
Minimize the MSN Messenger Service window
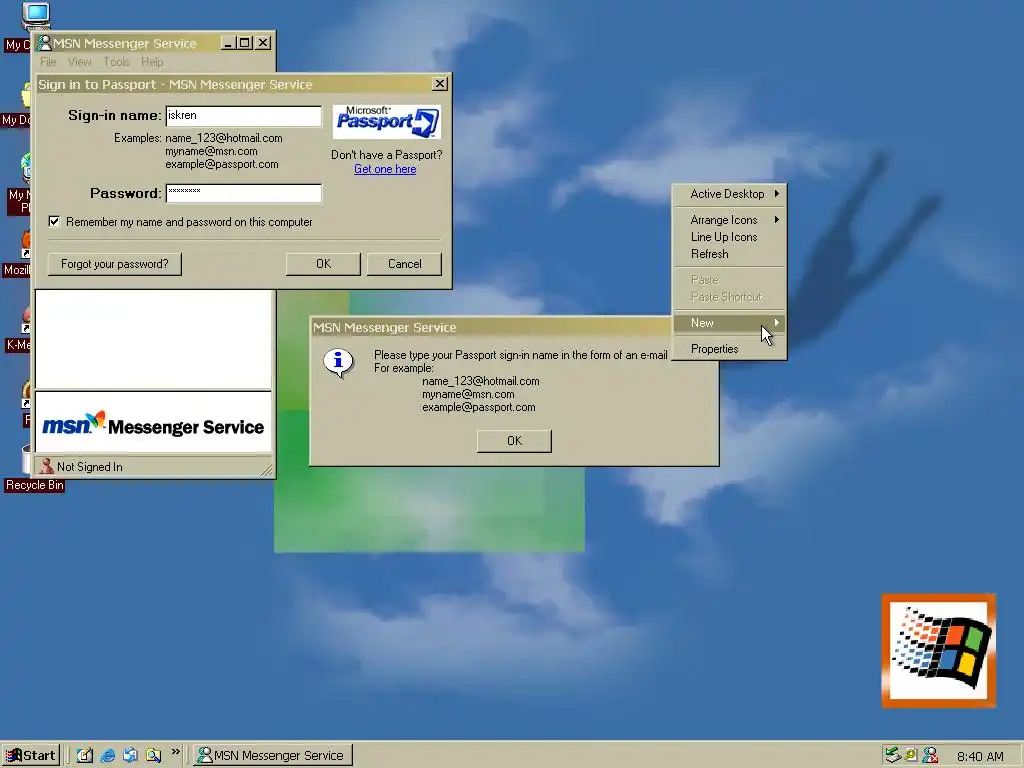pos(228,43)
